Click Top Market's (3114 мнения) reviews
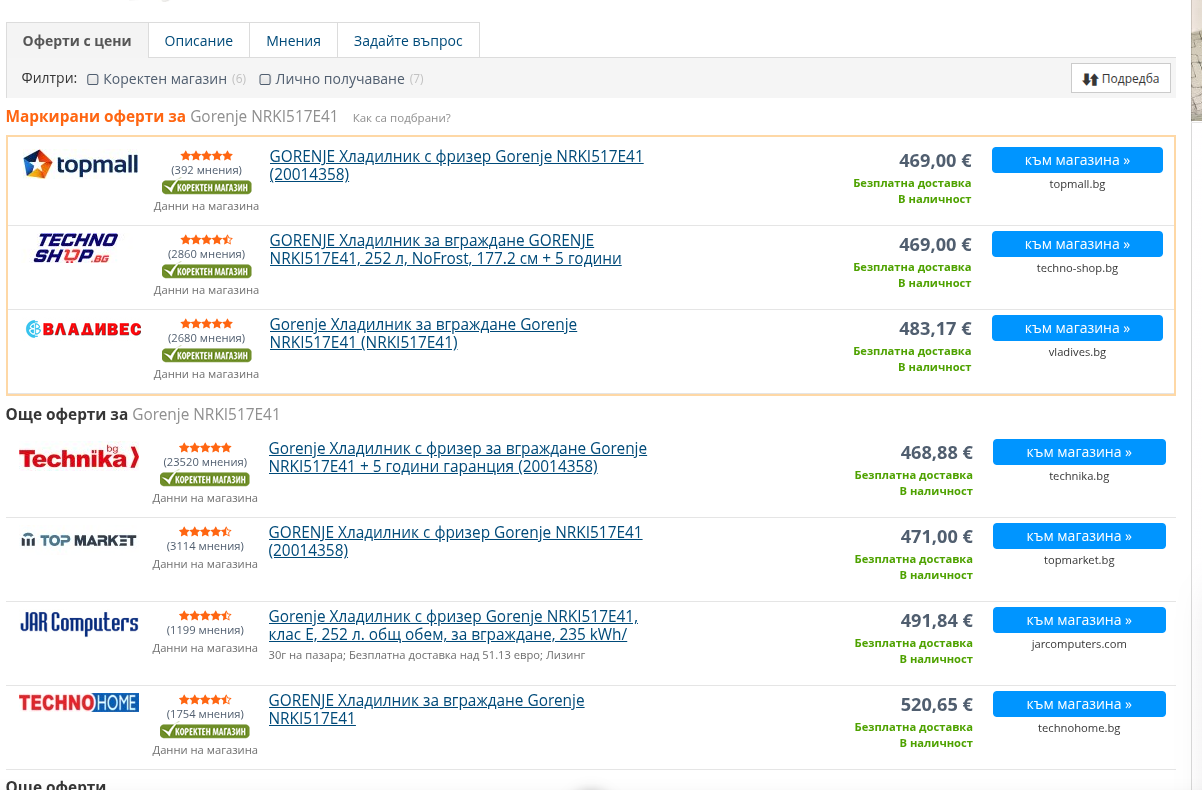Screen dimensions: 1202x790 pos(205,546)
